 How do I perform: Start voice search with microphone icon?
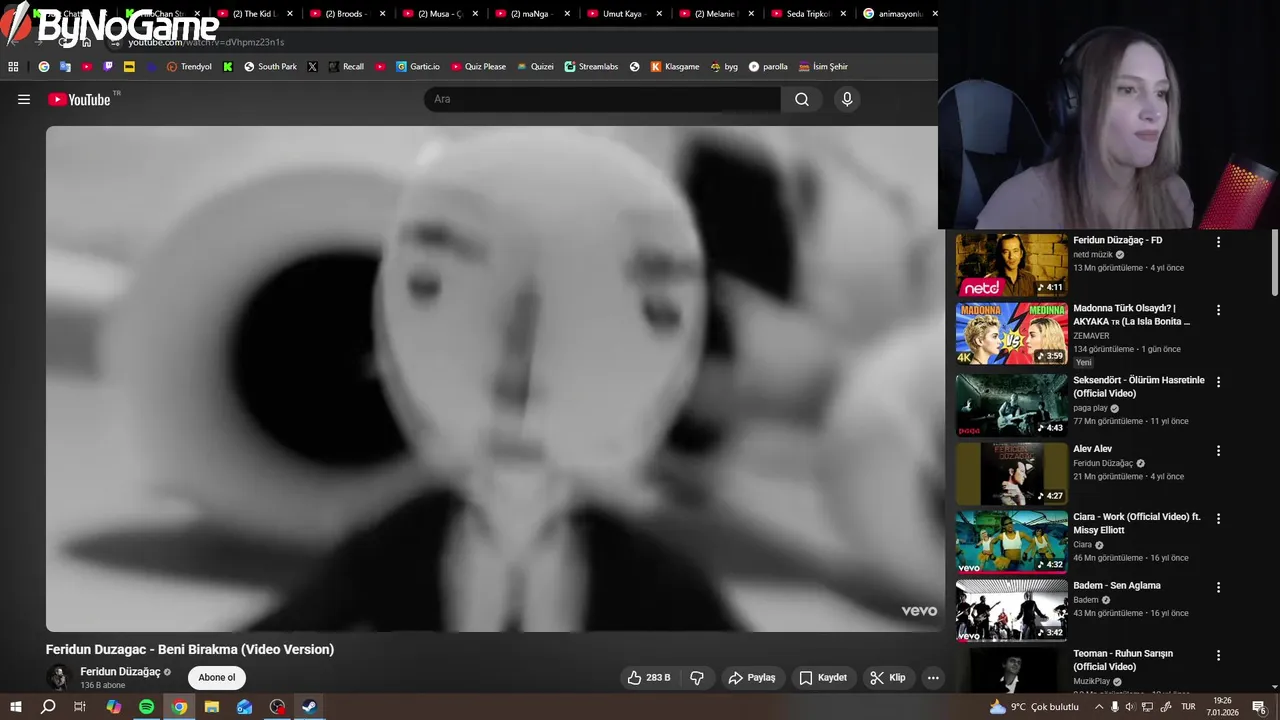click(847, 99)
